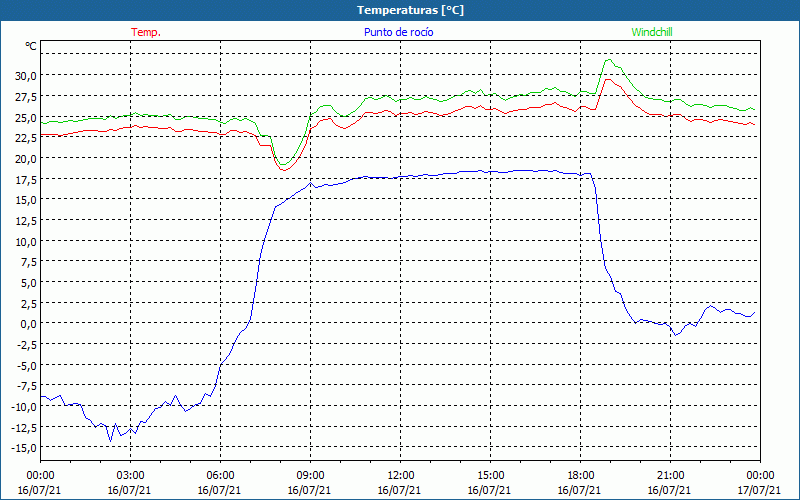Click the -10,0 y-axis value
Screen dimensions: 800x500
click(24, 407)
